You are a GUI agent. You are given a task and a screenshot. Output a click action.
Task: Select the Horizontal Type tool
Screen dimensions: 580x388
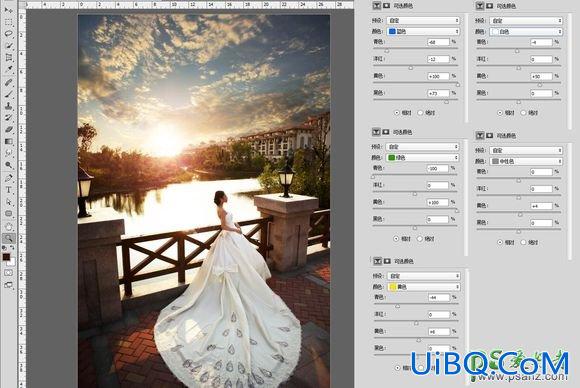[x=8, y=190]
